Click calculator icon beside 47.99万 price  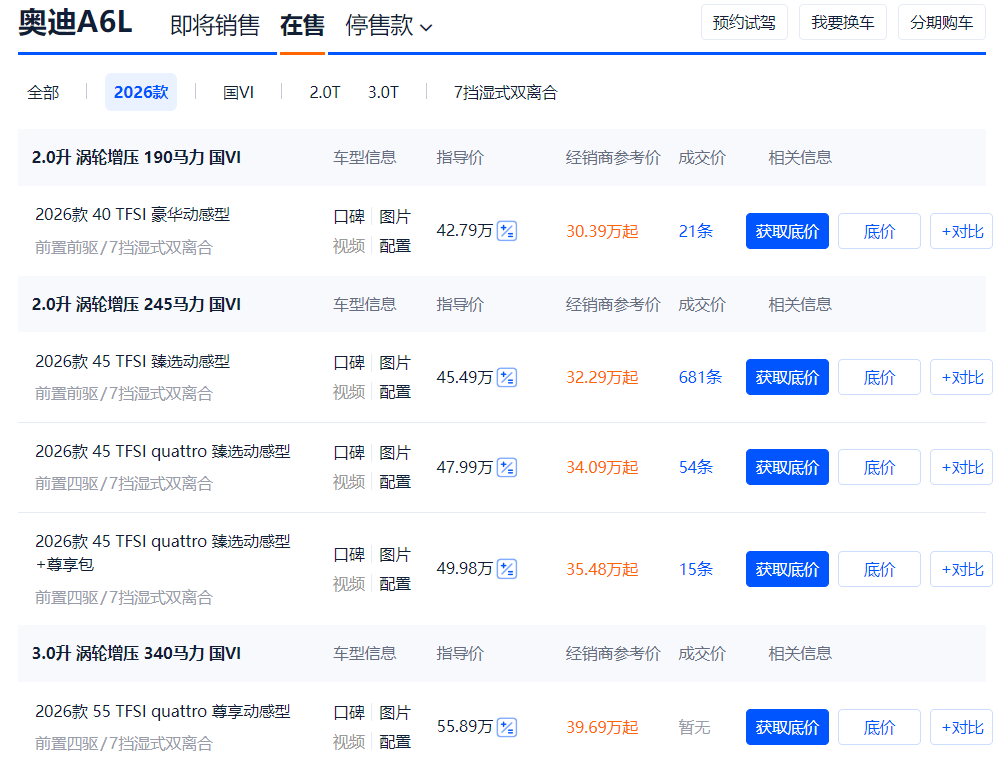pyautogui.click(x=507, y=467)
